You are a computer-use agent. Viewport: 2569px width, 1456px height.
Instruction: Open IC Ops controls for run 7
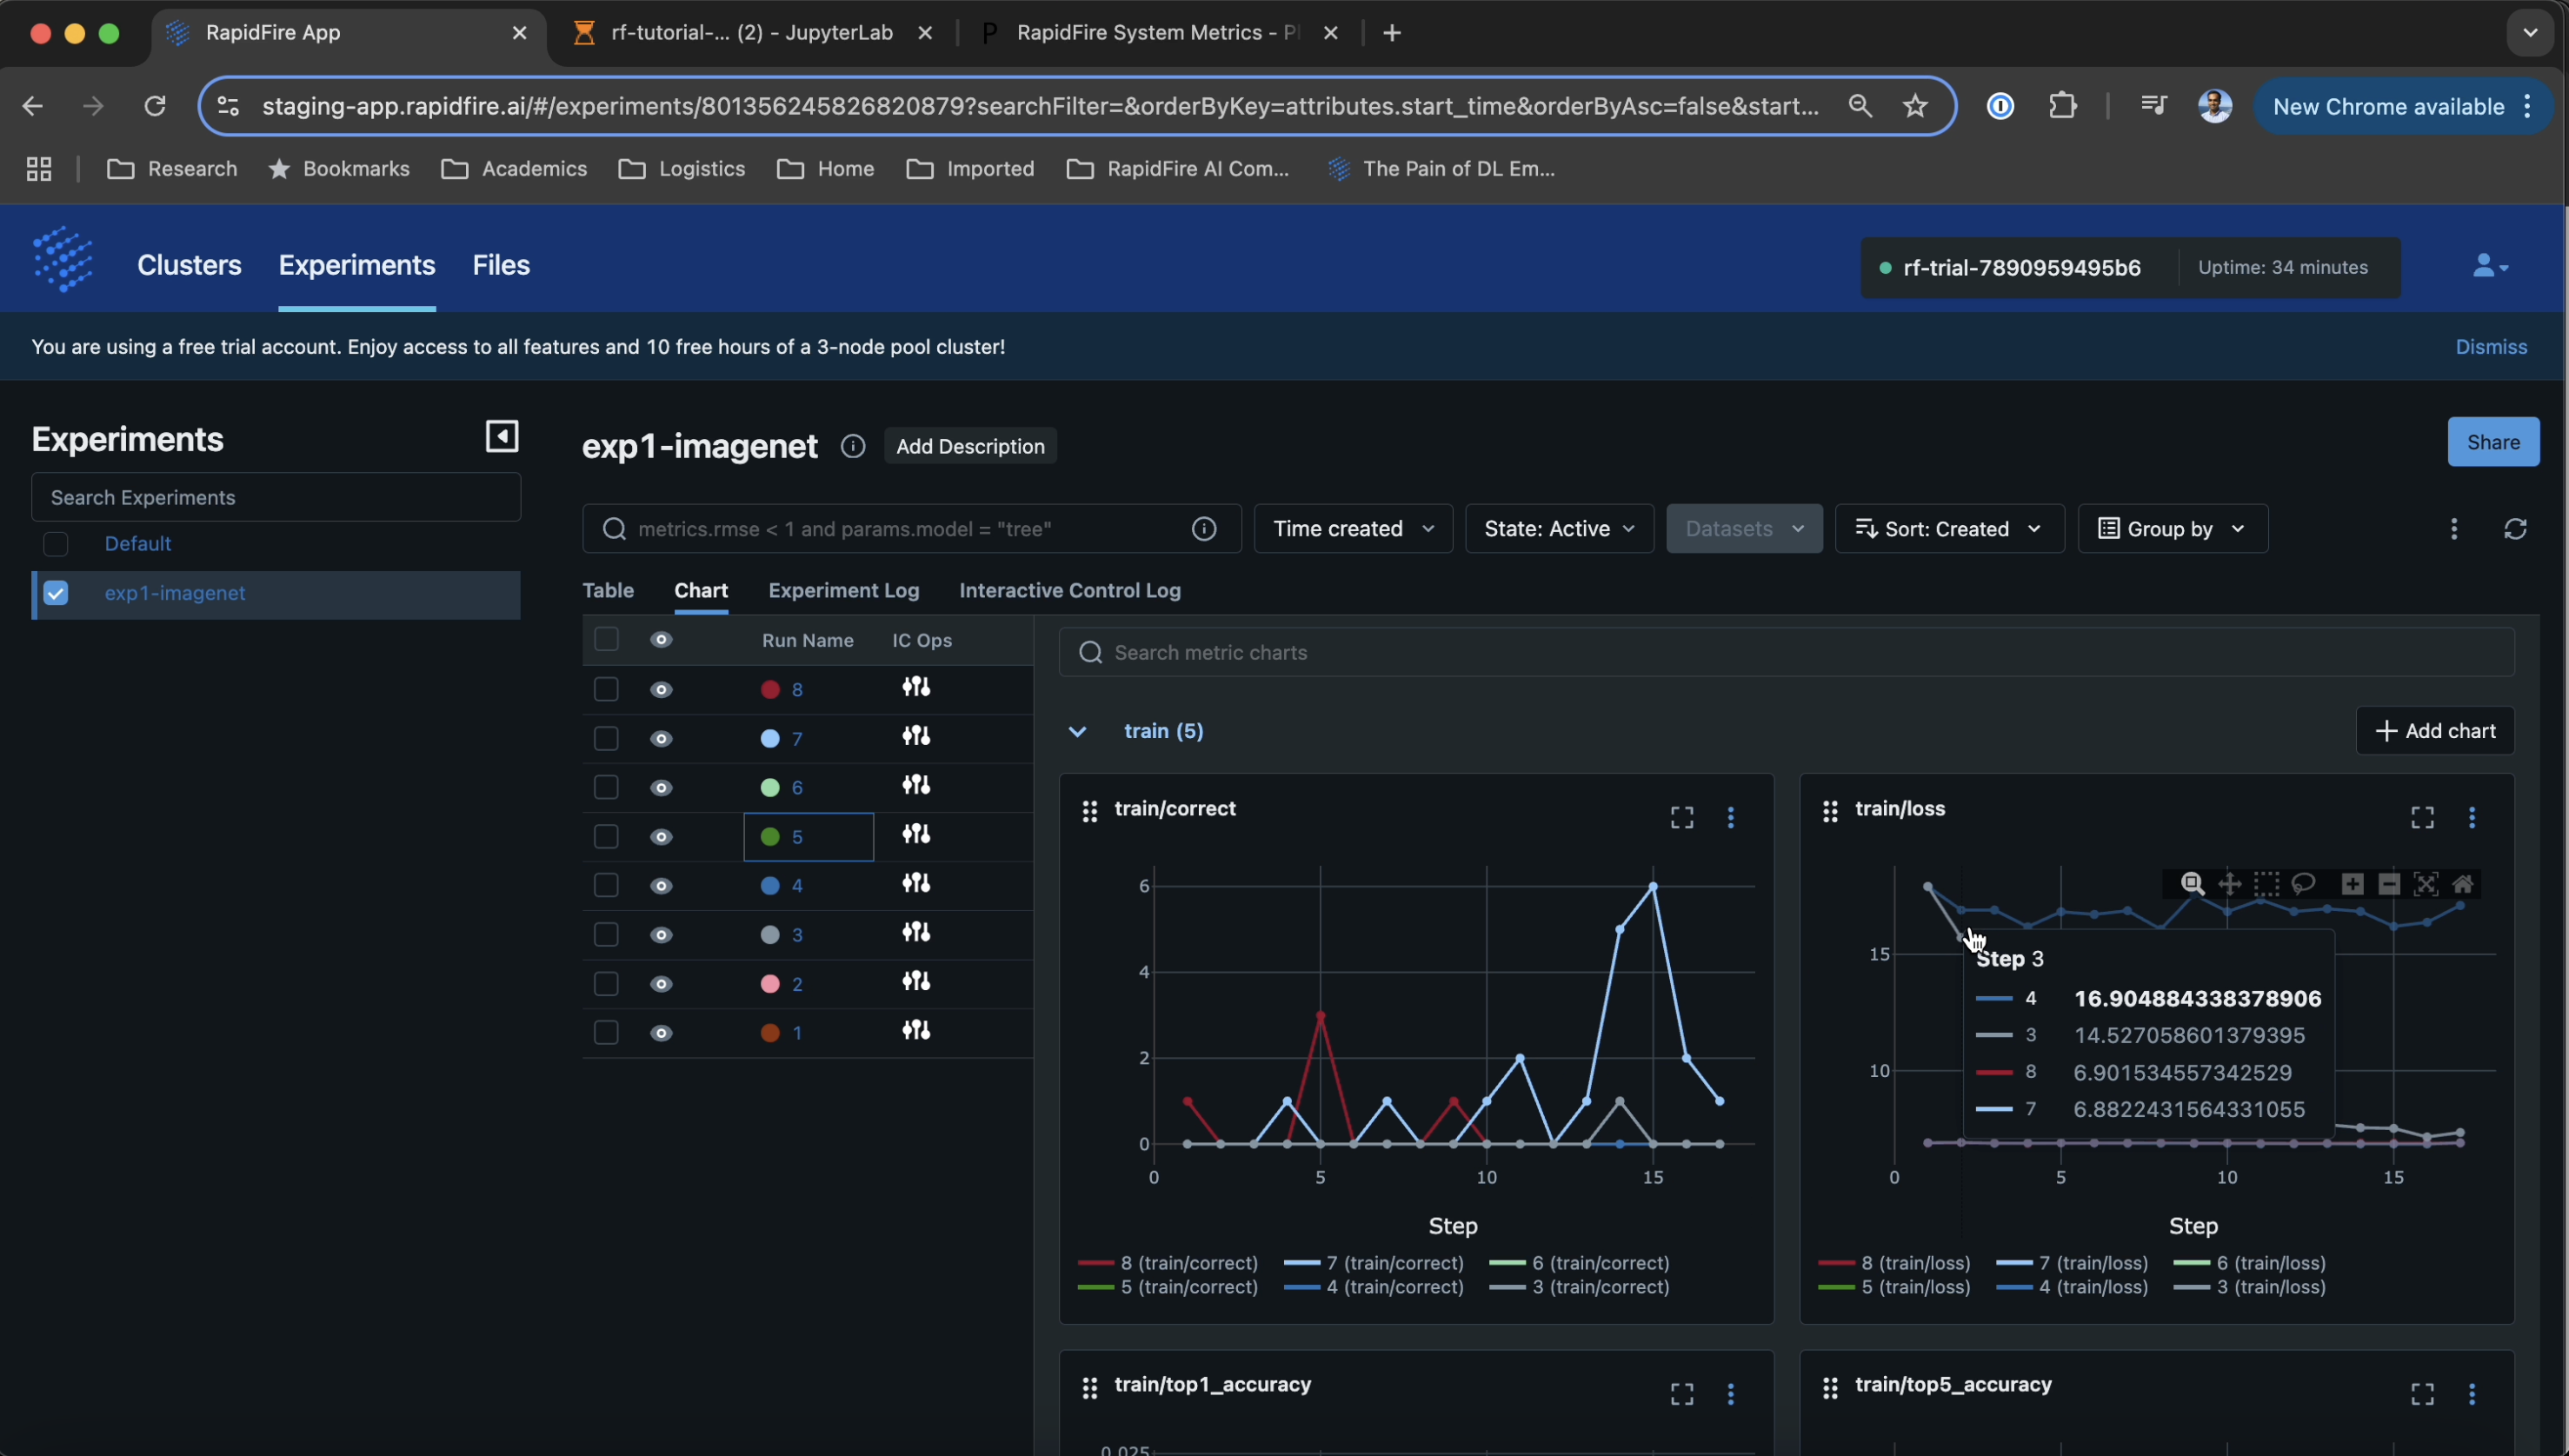pyautogui.click(x=916, y=736)
